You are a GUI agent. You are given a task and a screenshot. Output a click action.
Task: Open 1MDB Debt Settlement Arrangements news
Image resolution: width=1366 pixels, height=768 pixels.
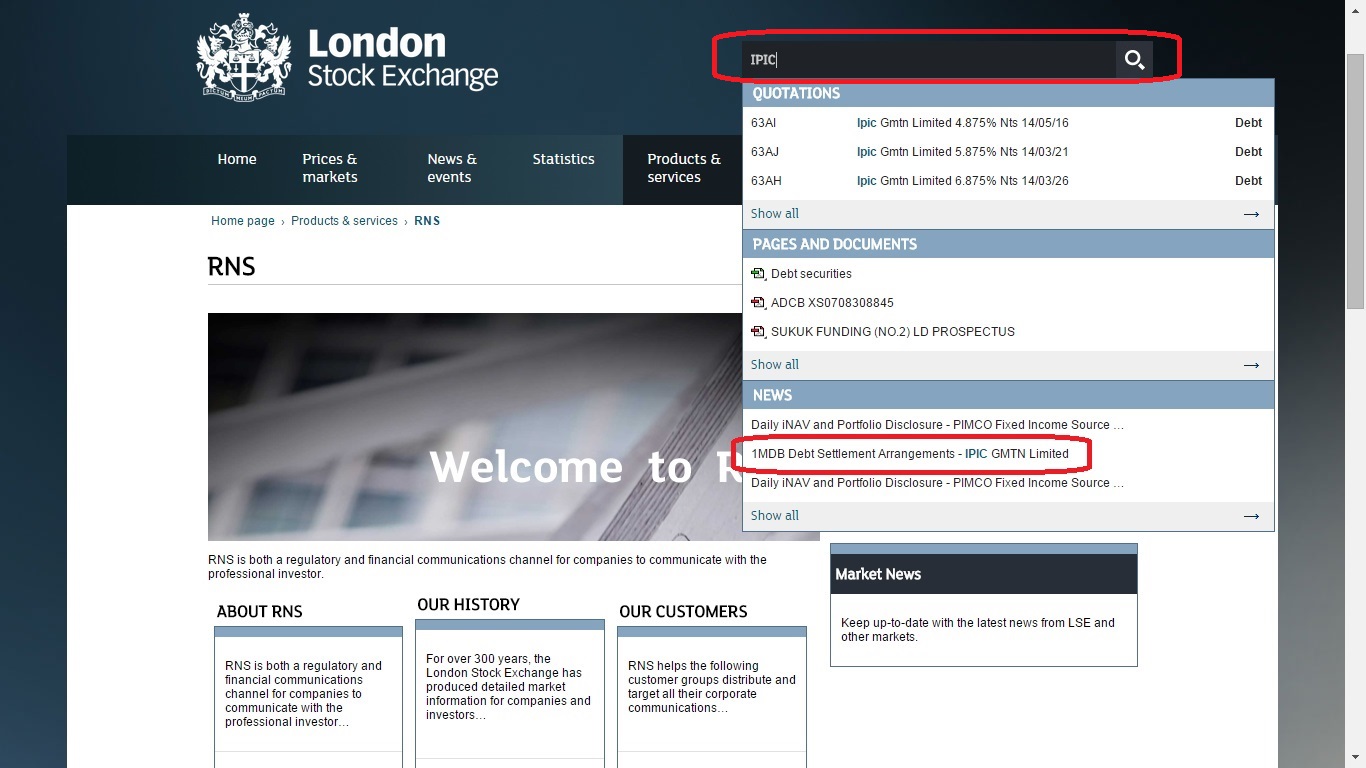click(x=910, y=454)
